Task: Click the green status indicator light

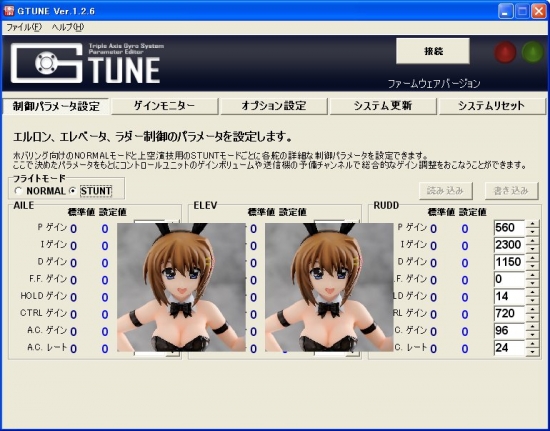Action: tap(532, 52)
